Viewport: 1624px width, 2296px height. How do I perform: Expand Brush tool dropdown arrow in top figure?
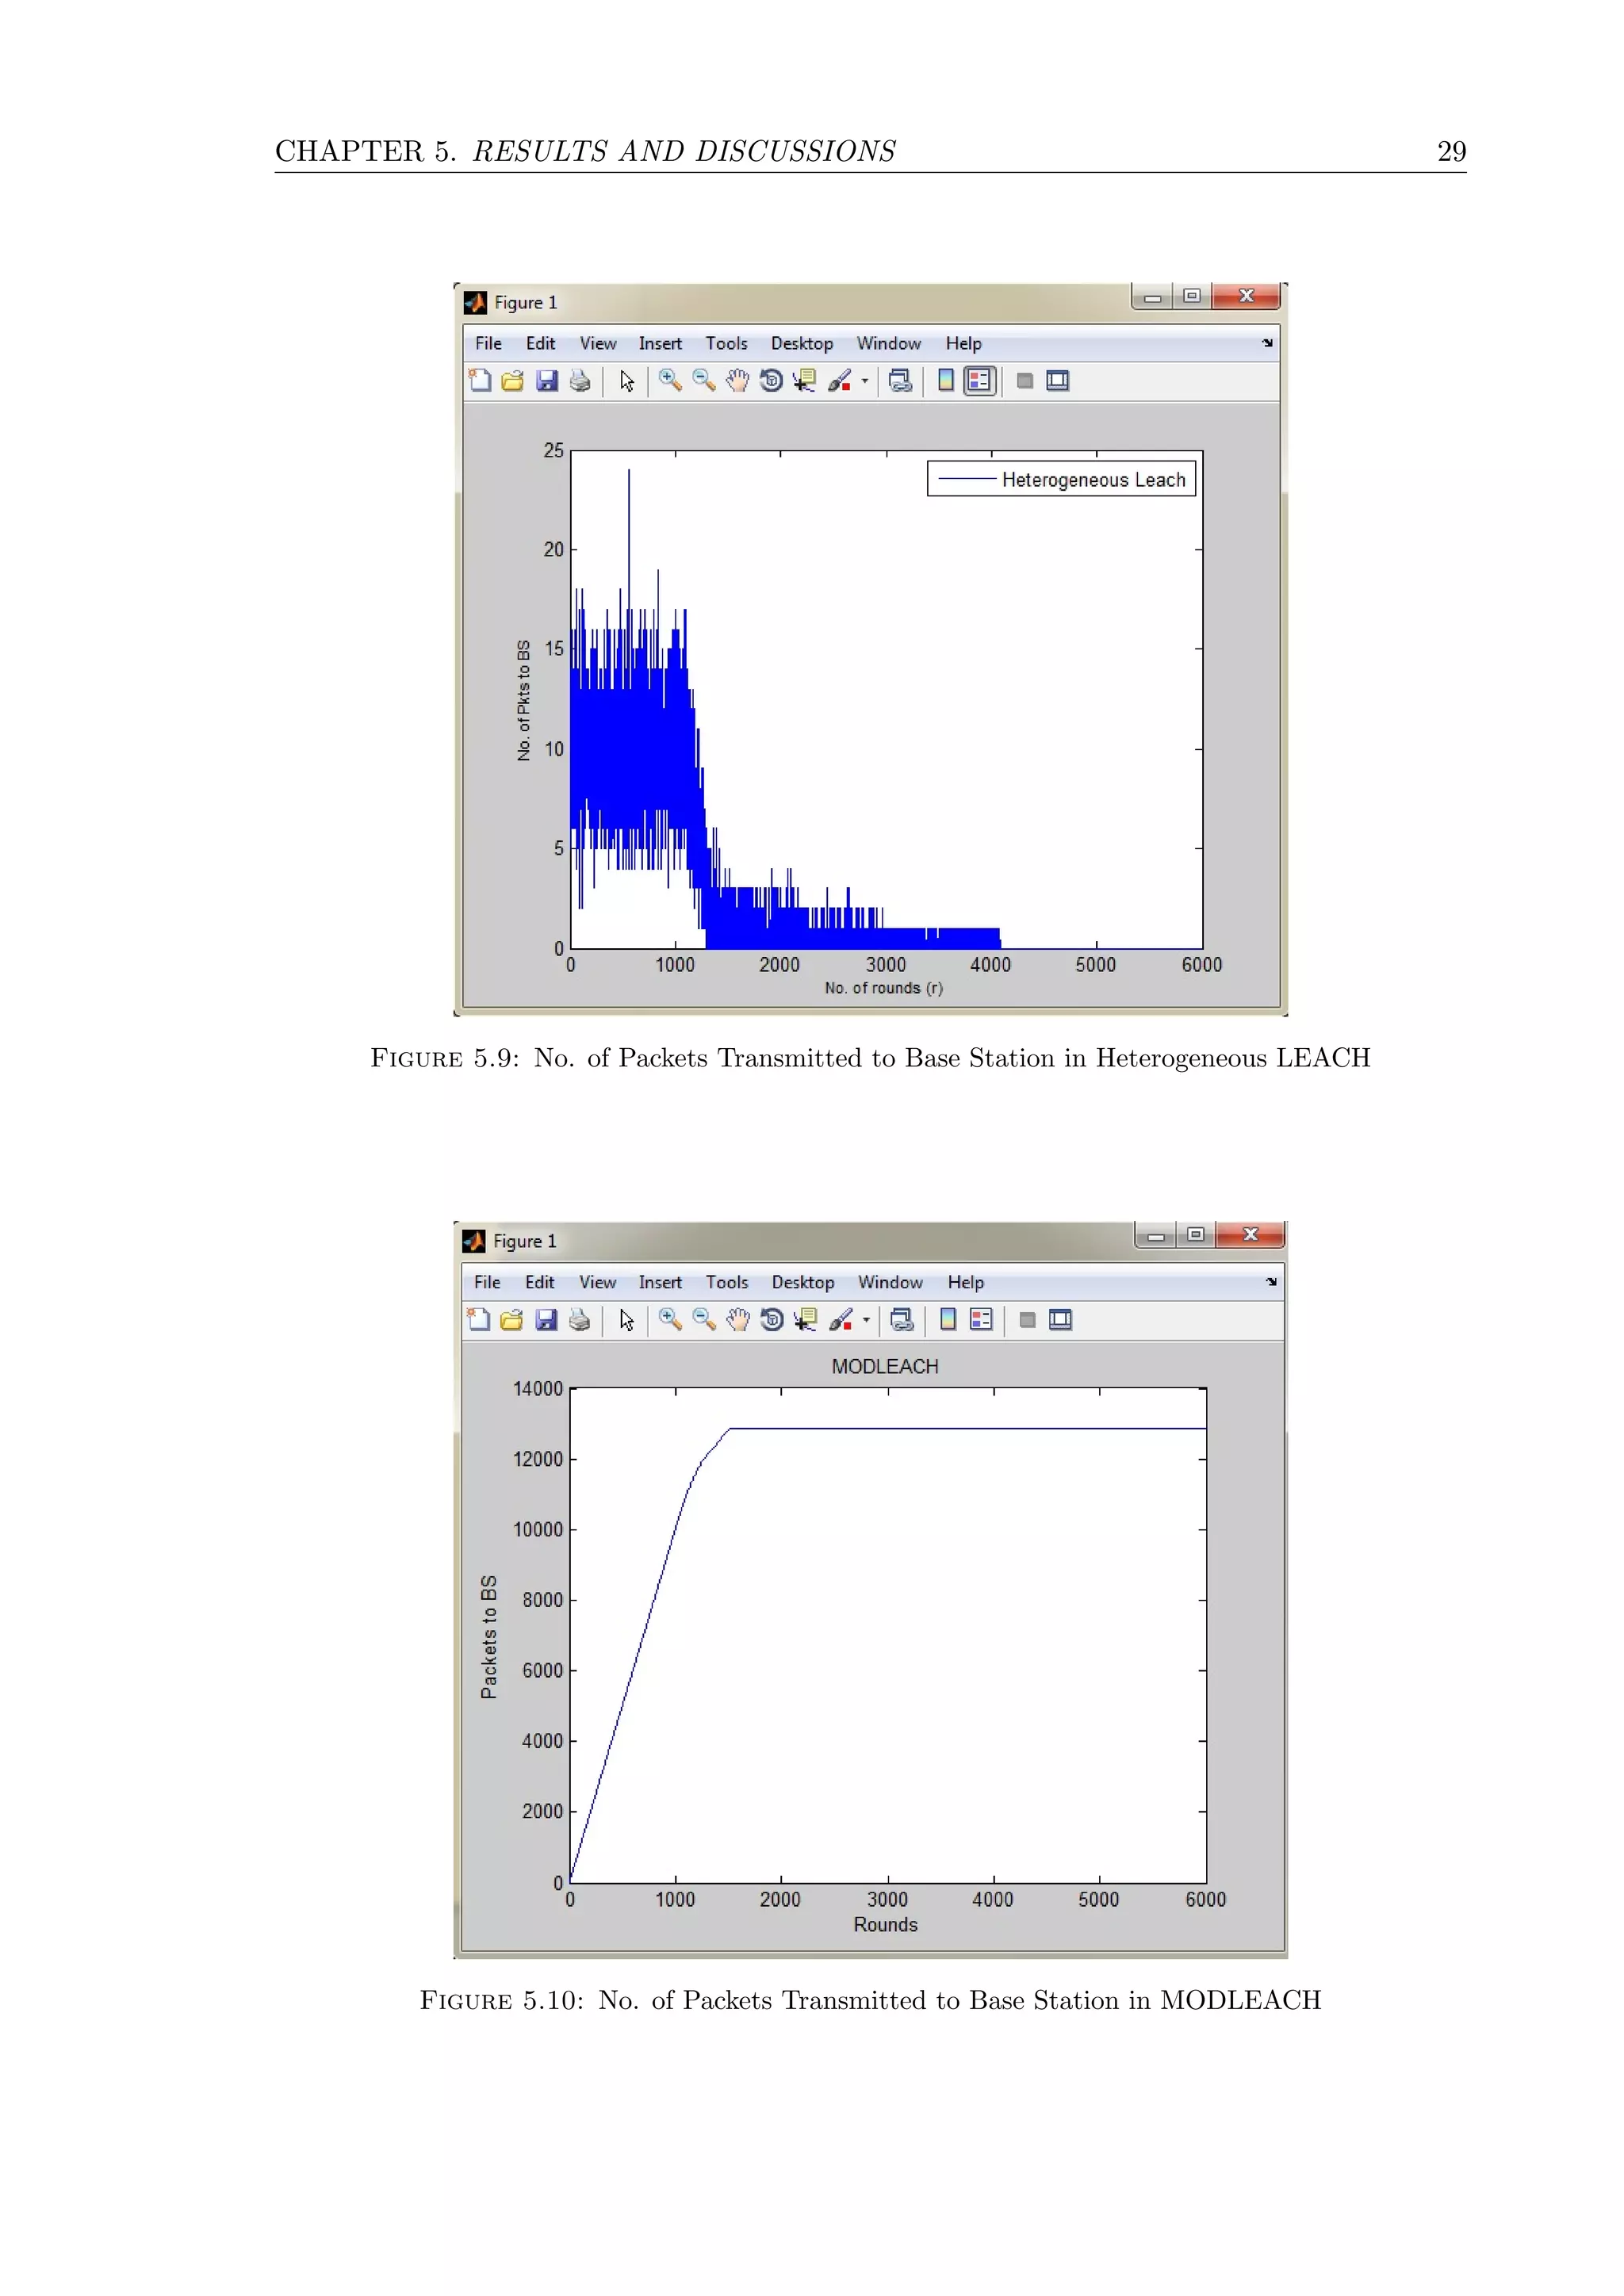865,381
